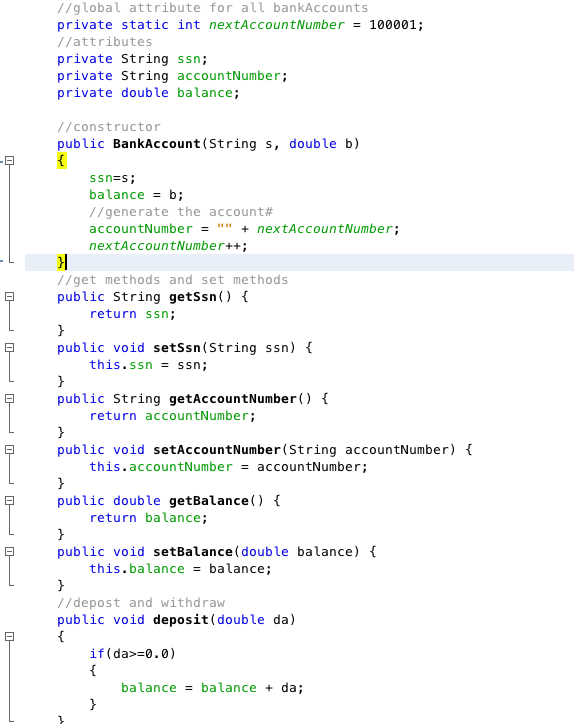
Task: Click the deposit method name
Action: tap(181, 620)
